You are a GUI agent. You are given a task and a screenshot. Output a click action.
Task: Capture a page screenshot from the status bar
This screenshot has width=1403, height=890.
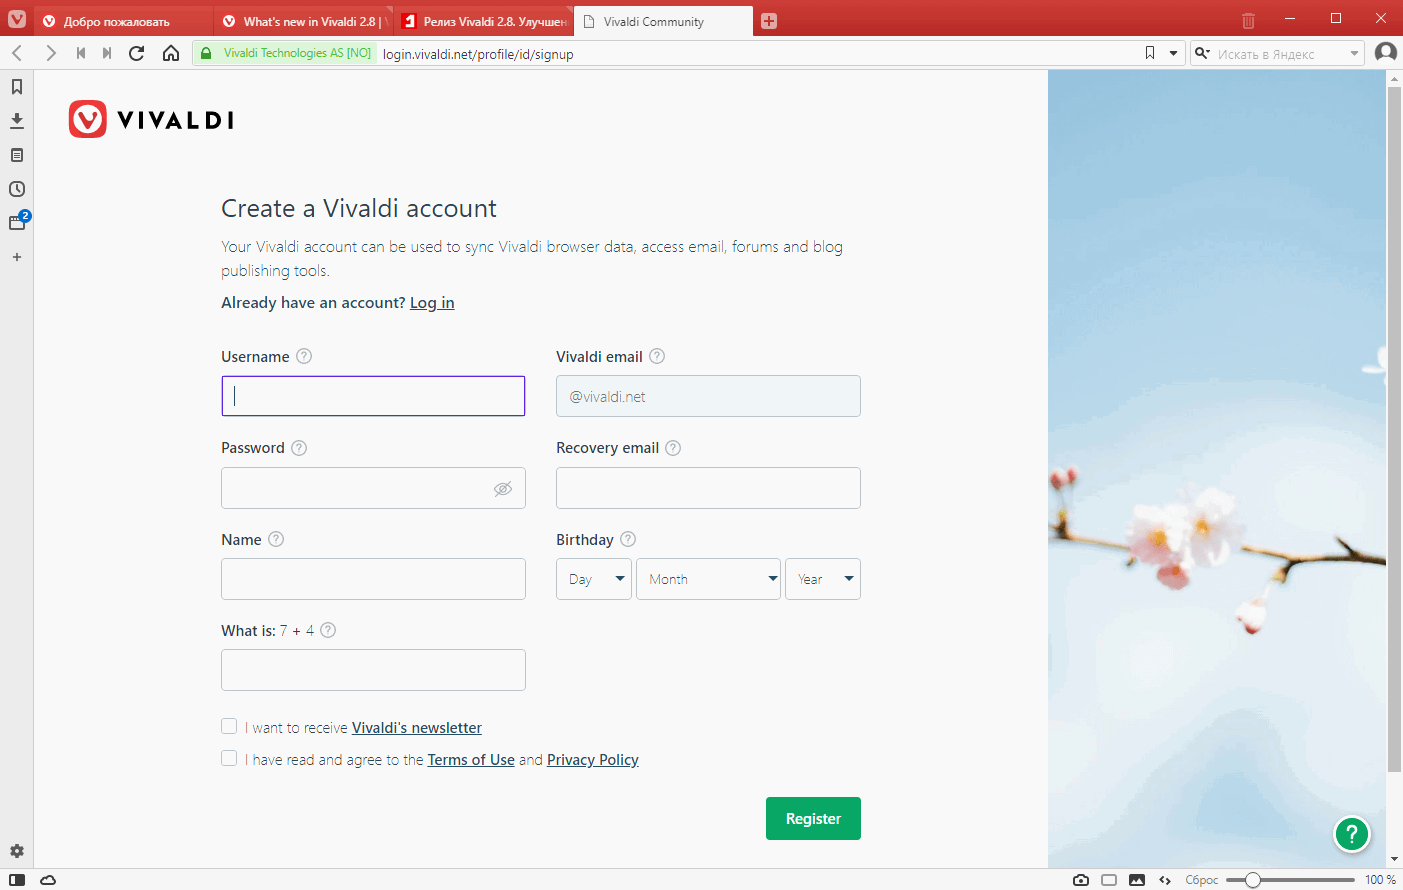coord(1081,879)
